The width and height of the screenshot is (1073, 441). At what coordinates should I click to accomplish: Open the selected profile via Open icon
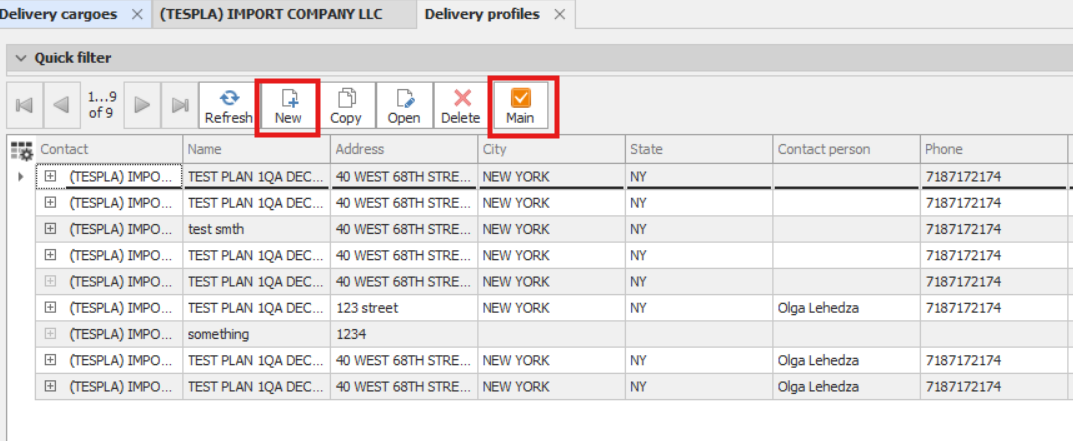click(x=404, y=106)
